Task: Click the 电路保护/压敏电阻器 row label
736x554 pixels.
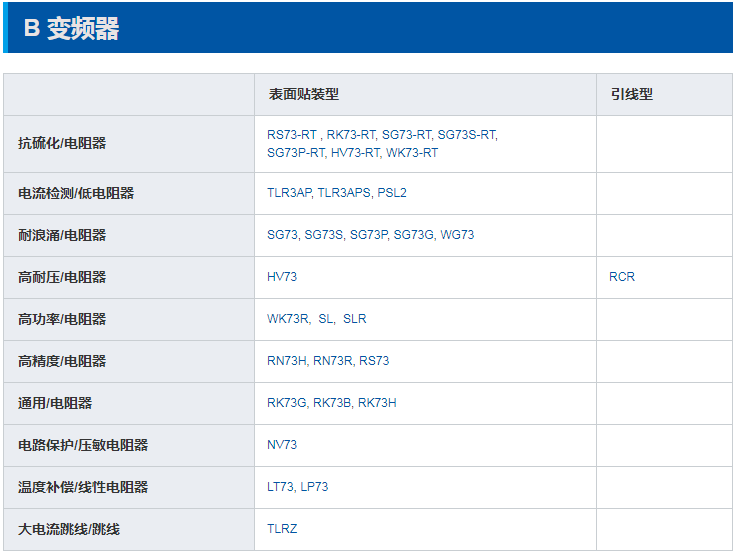Action: 83,445
